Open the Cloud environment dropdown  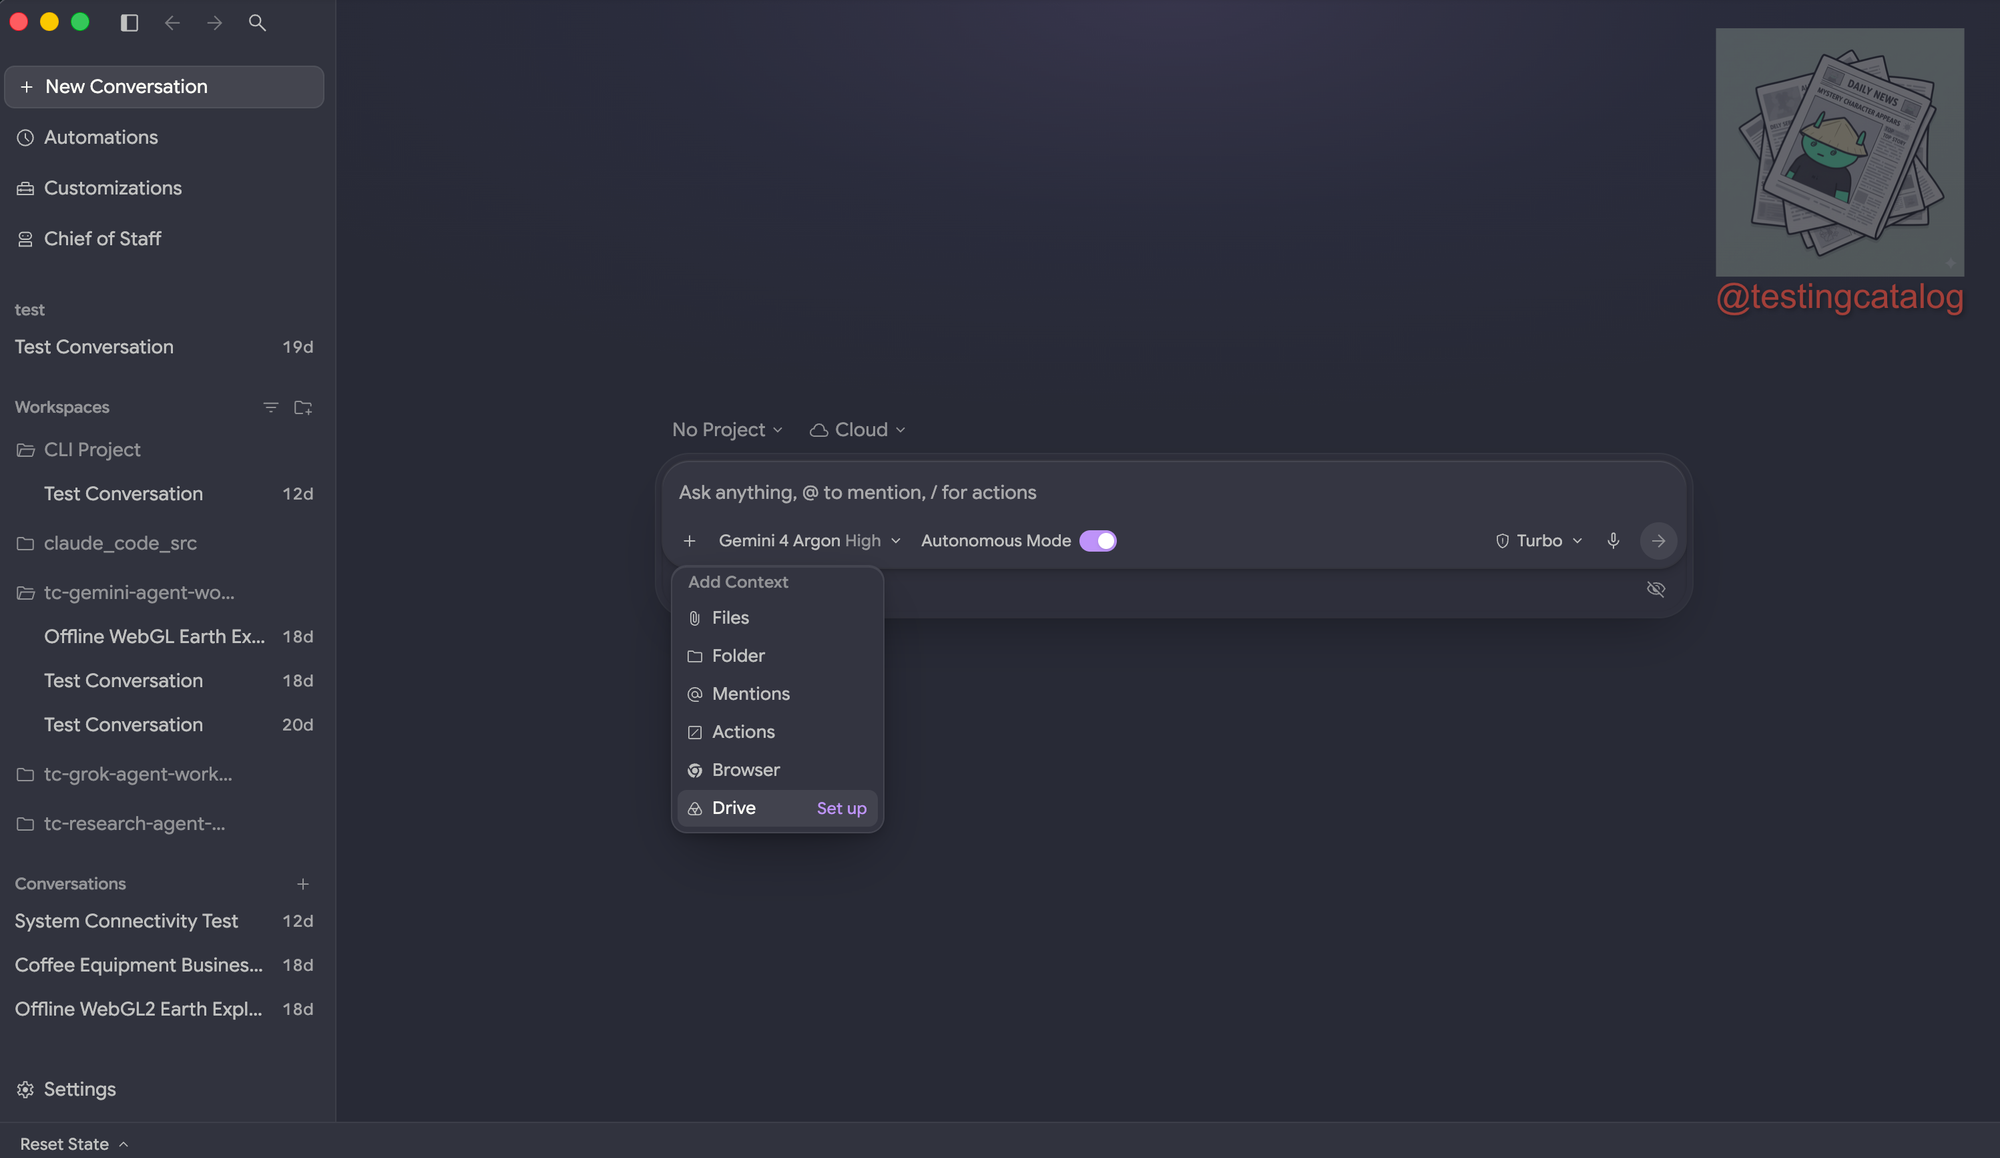click(x=857, y=430)
